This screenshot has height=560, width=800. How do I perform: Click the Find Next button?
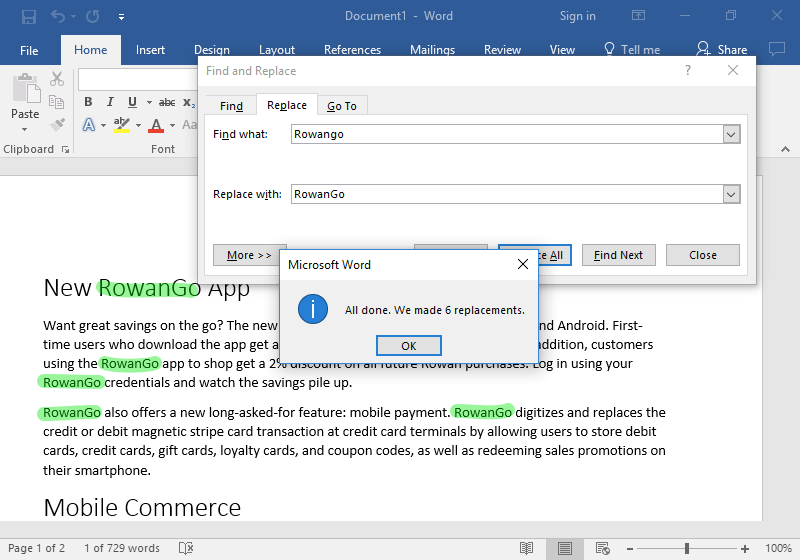tap(618, 255)
